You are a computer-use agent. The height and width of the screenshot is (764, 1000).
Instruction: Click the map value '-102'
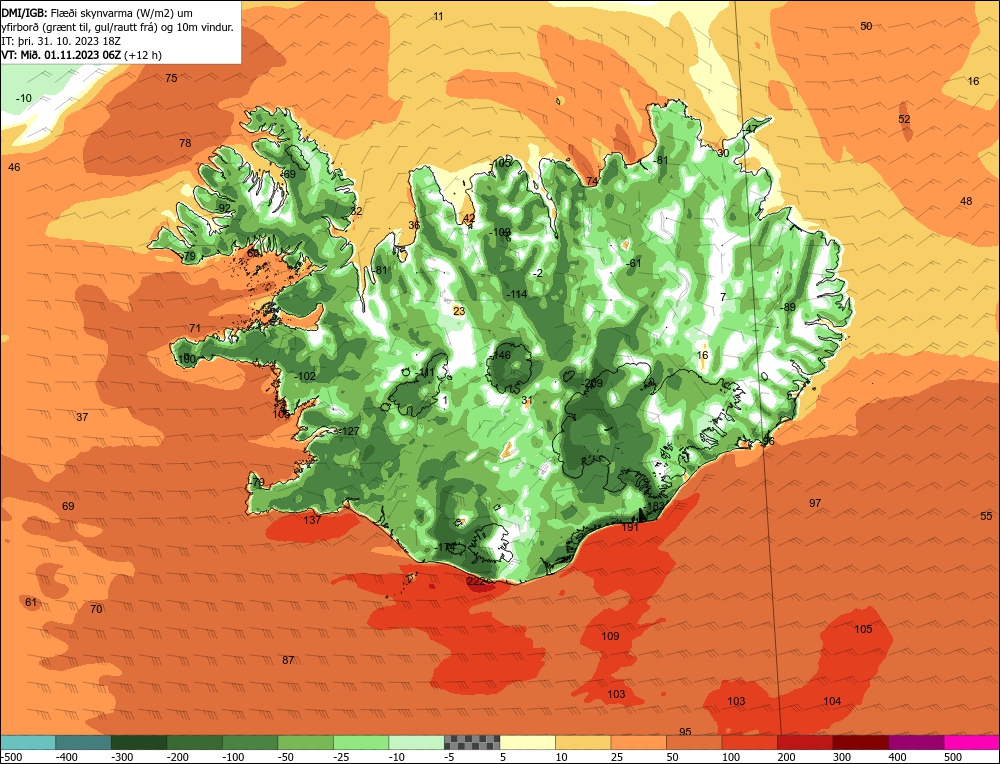click(305, 376)
